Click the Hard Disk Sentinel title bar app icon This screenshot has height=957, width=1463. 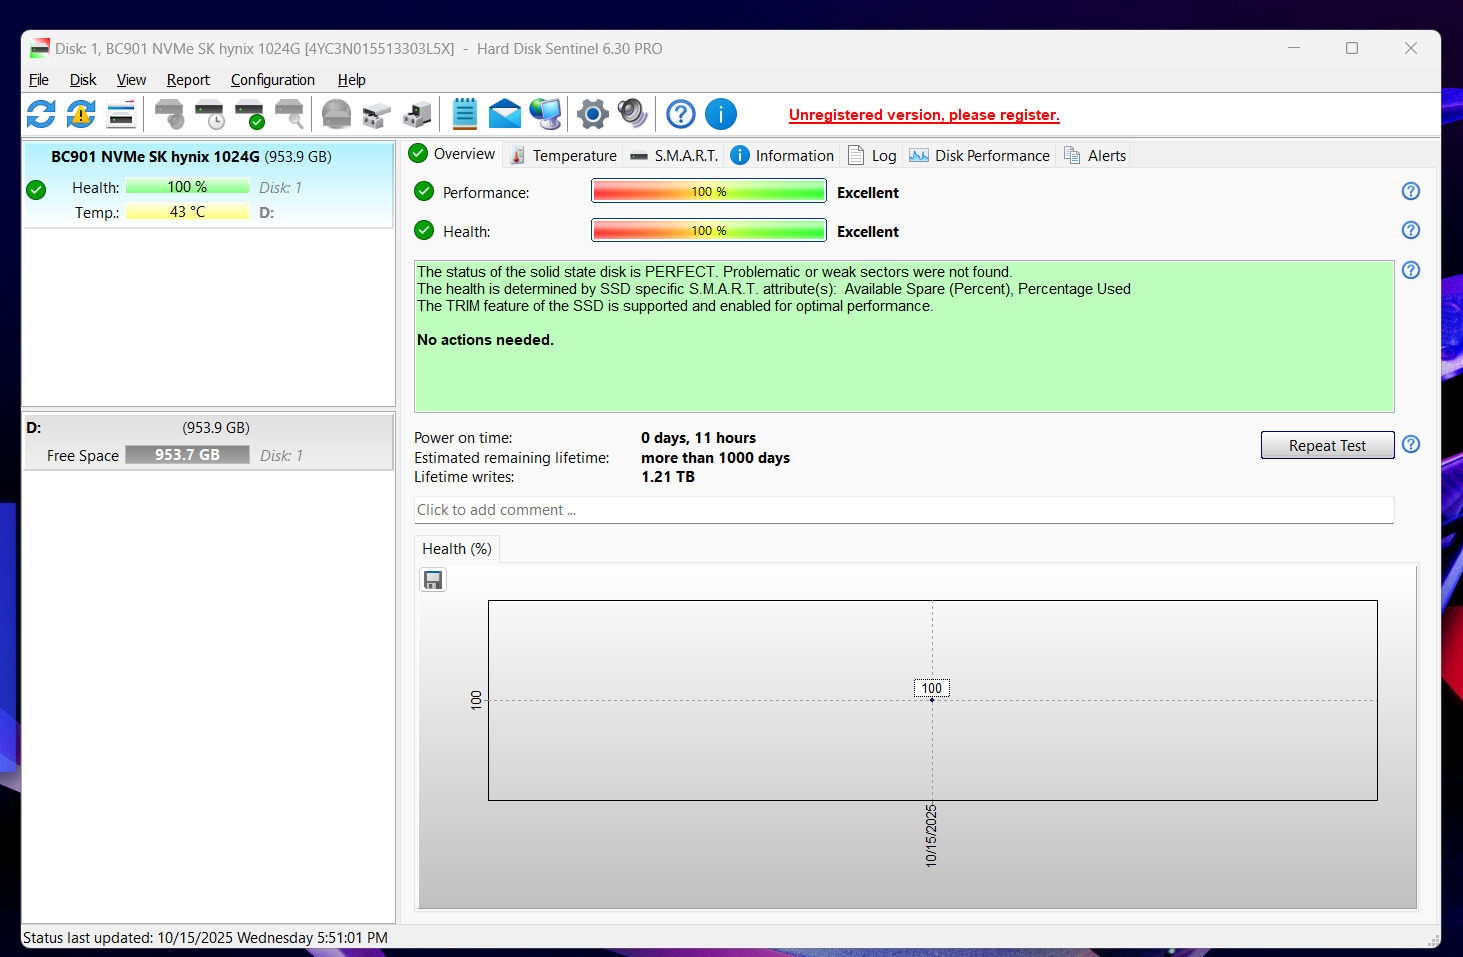click(x=40, y=48)
